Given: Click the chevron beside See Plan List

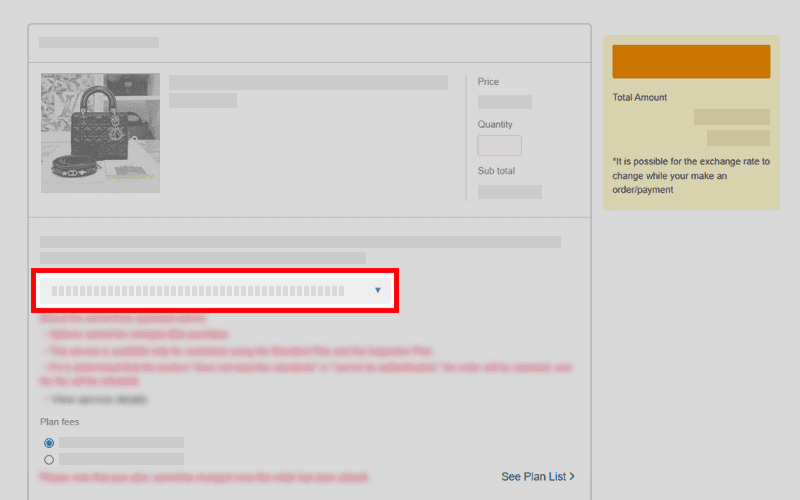Looking at the screenshot, I should (x=571, y=477).
